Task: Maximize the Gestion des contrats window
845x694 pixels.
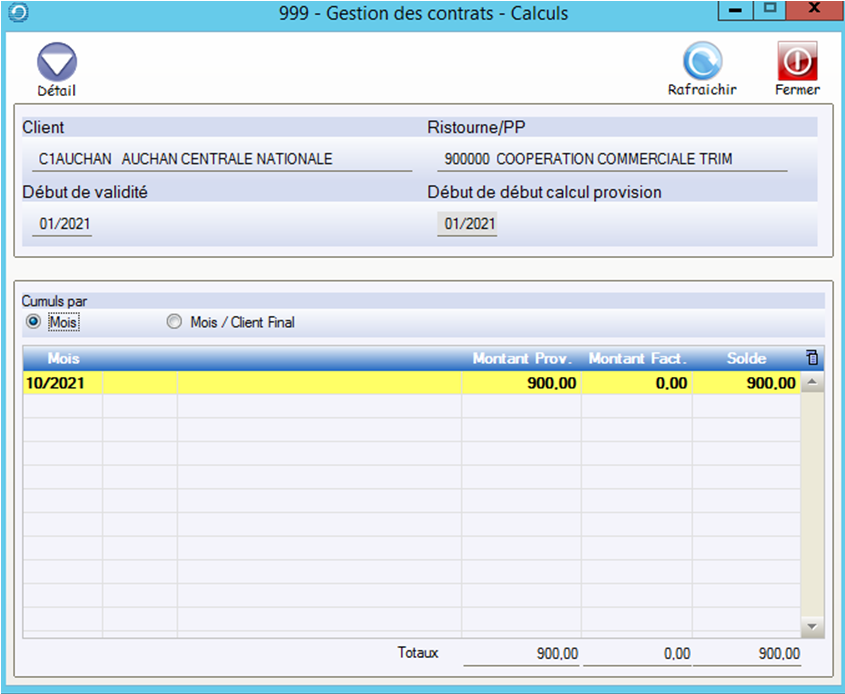Action: tap(769, 8)
